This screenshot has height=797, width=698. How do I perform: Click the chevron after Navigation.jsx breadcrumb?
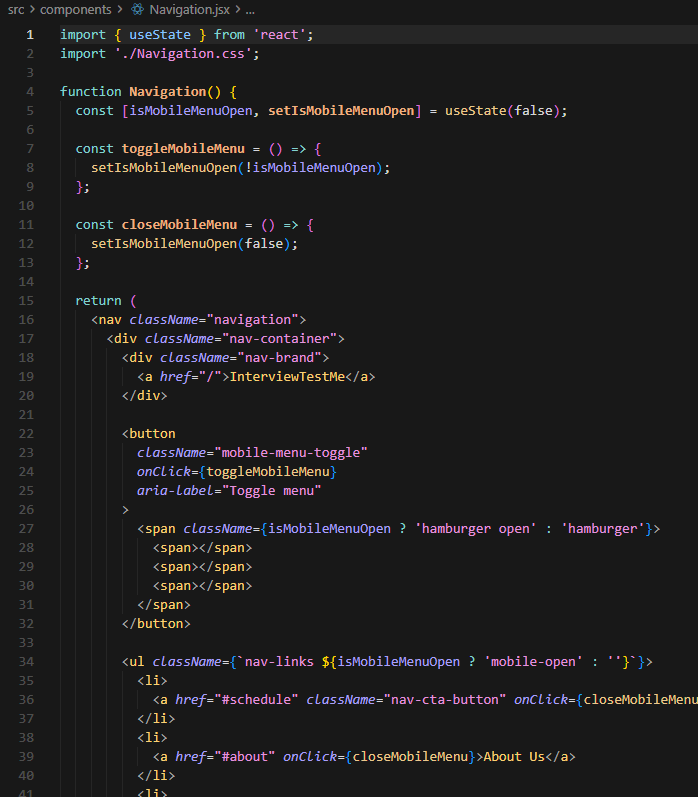pos(237,9)
